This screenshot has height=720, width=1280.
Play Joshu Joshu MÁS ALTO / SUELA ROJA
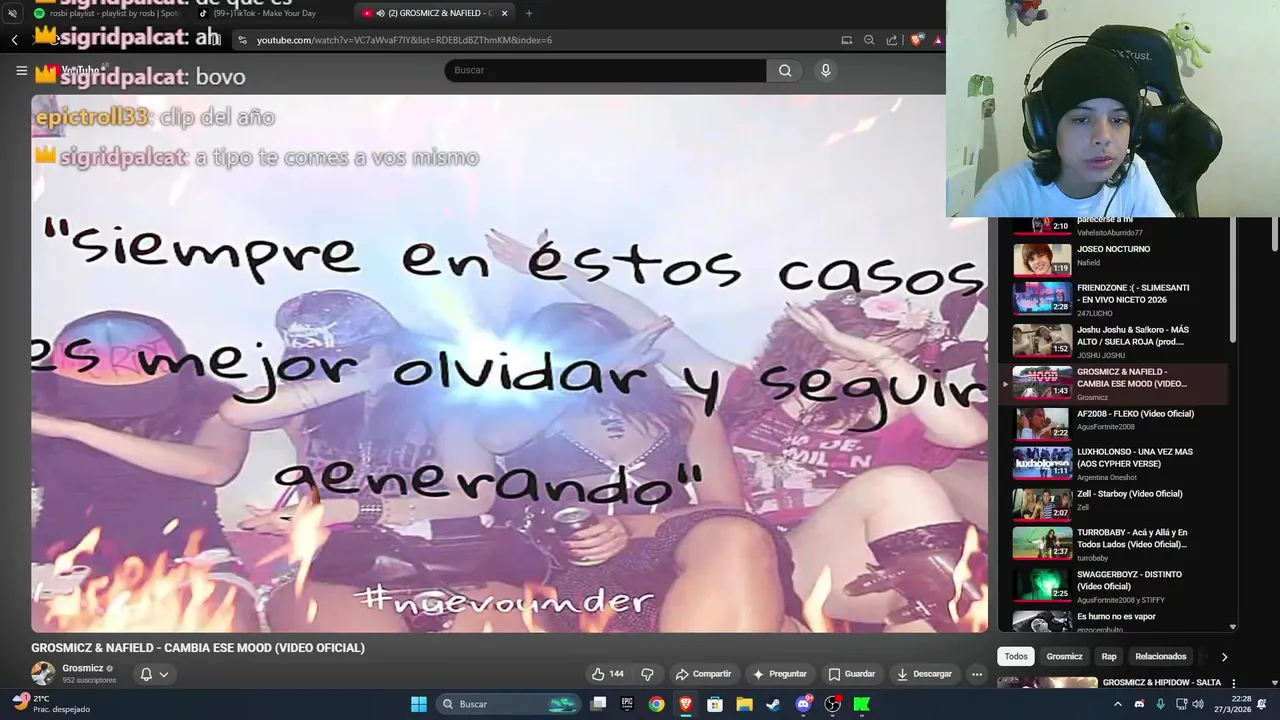[1113, 341]
